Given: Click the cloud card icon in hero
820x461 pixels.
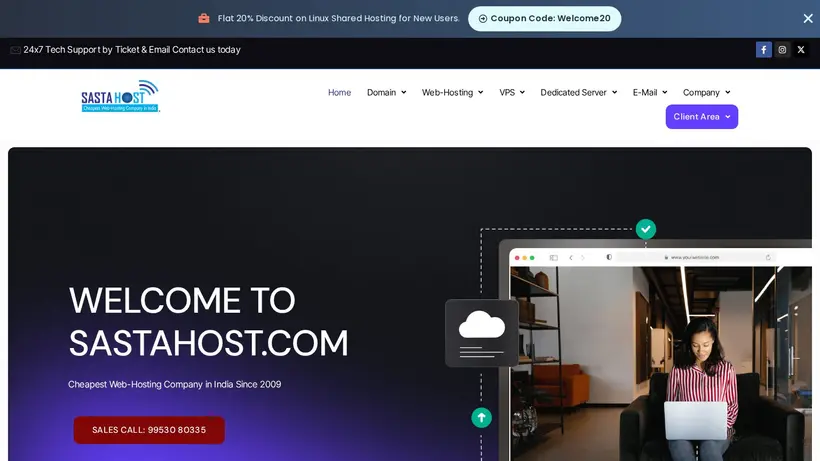Looking at the screenshot, I should (x=482, y=333).
